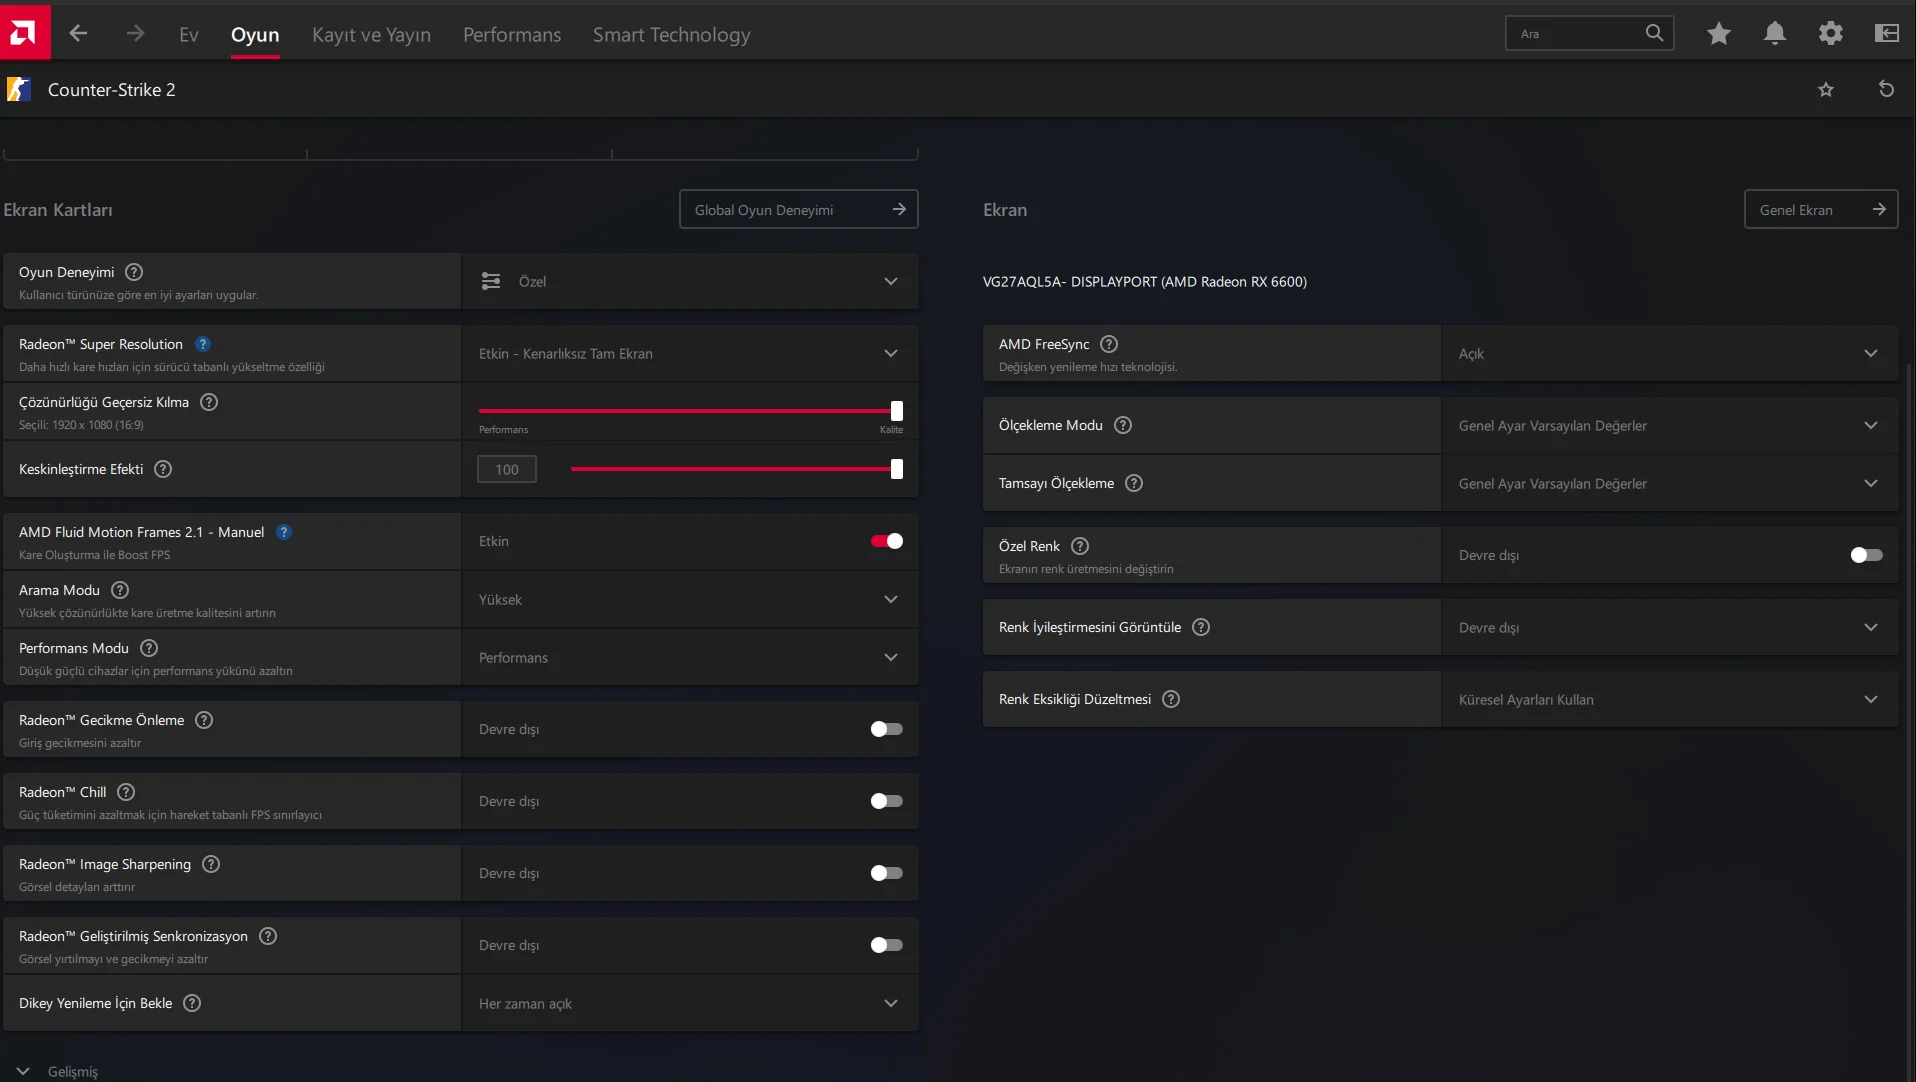Click the Global Oyun Deneyimi button

point(798,210)
